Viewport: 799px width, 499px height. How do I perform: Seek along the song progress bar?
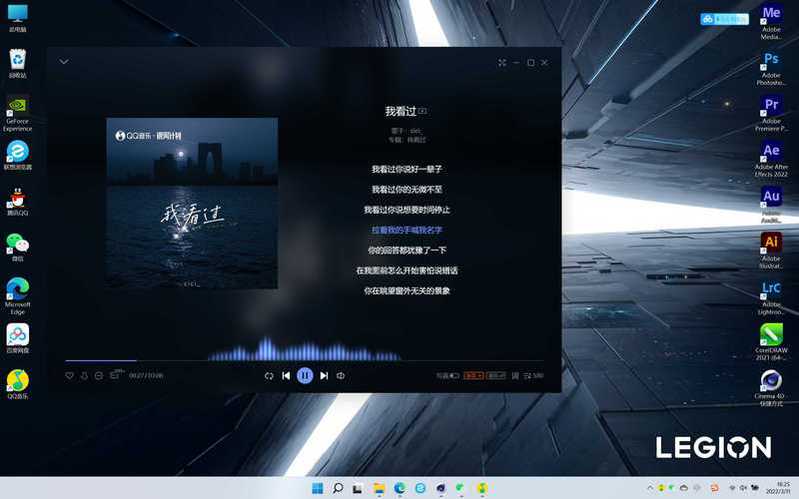pyautogui.click(x=304, y=360)
